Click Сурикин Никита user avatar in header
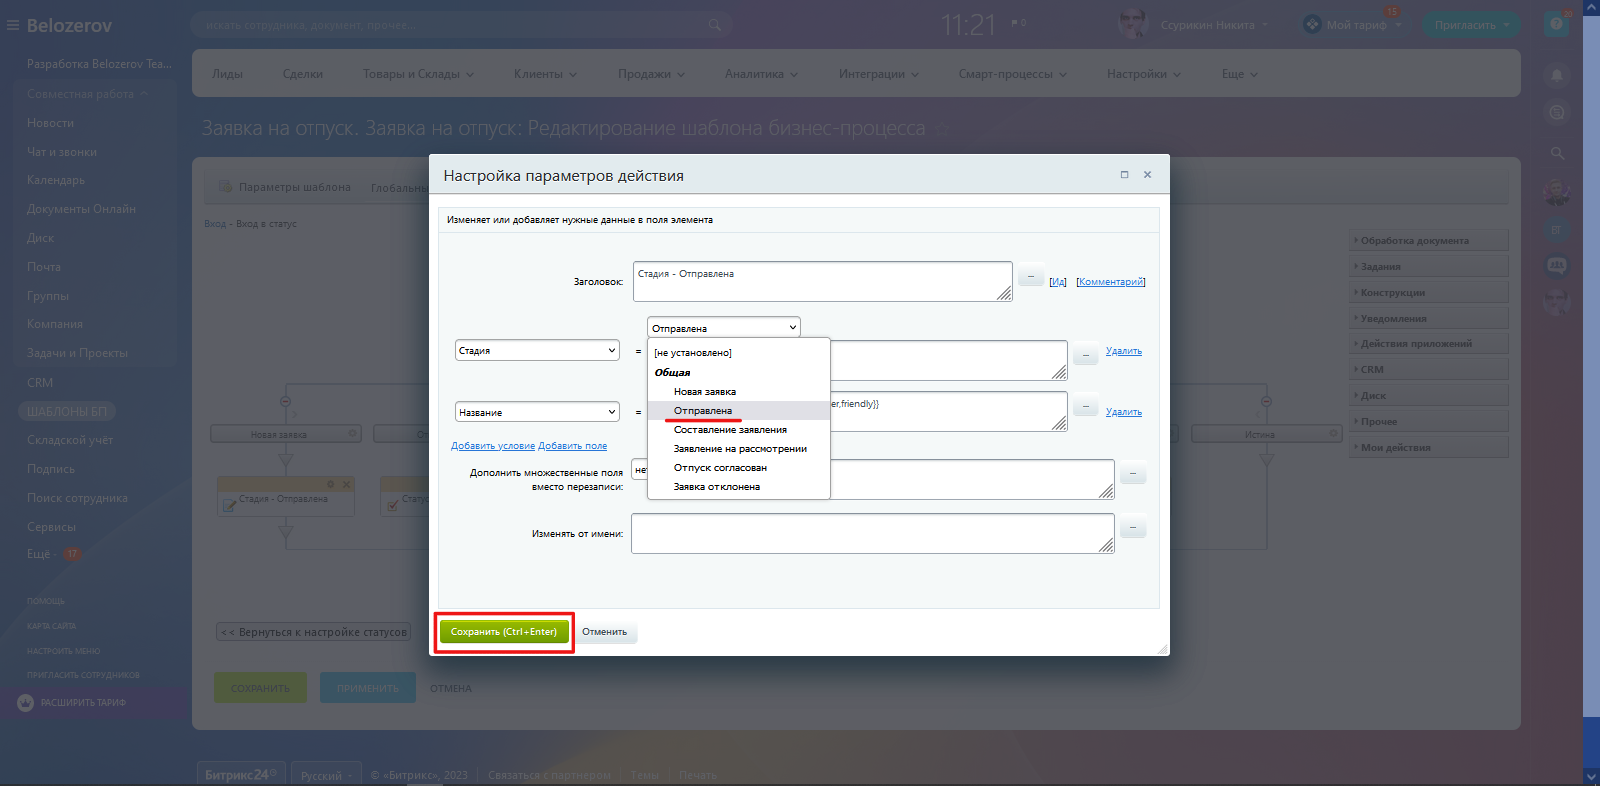This screenshot has width=1600, height=786. (x=1133, y=24)
